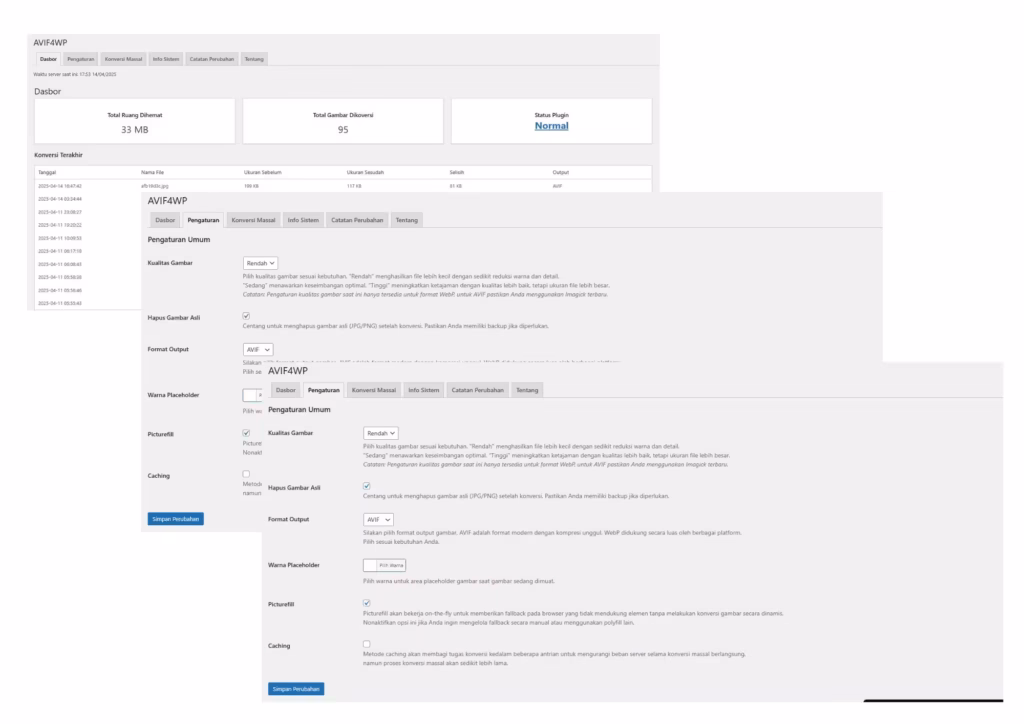Click Pengaturan tab in the middle settings panel

tap(203, 220)
